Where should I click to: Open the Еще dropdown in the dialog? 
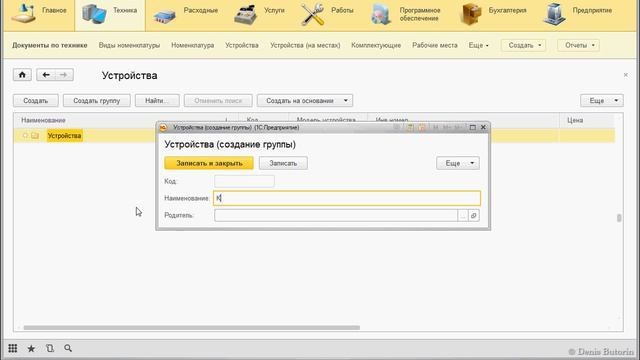tap(458, 163)
